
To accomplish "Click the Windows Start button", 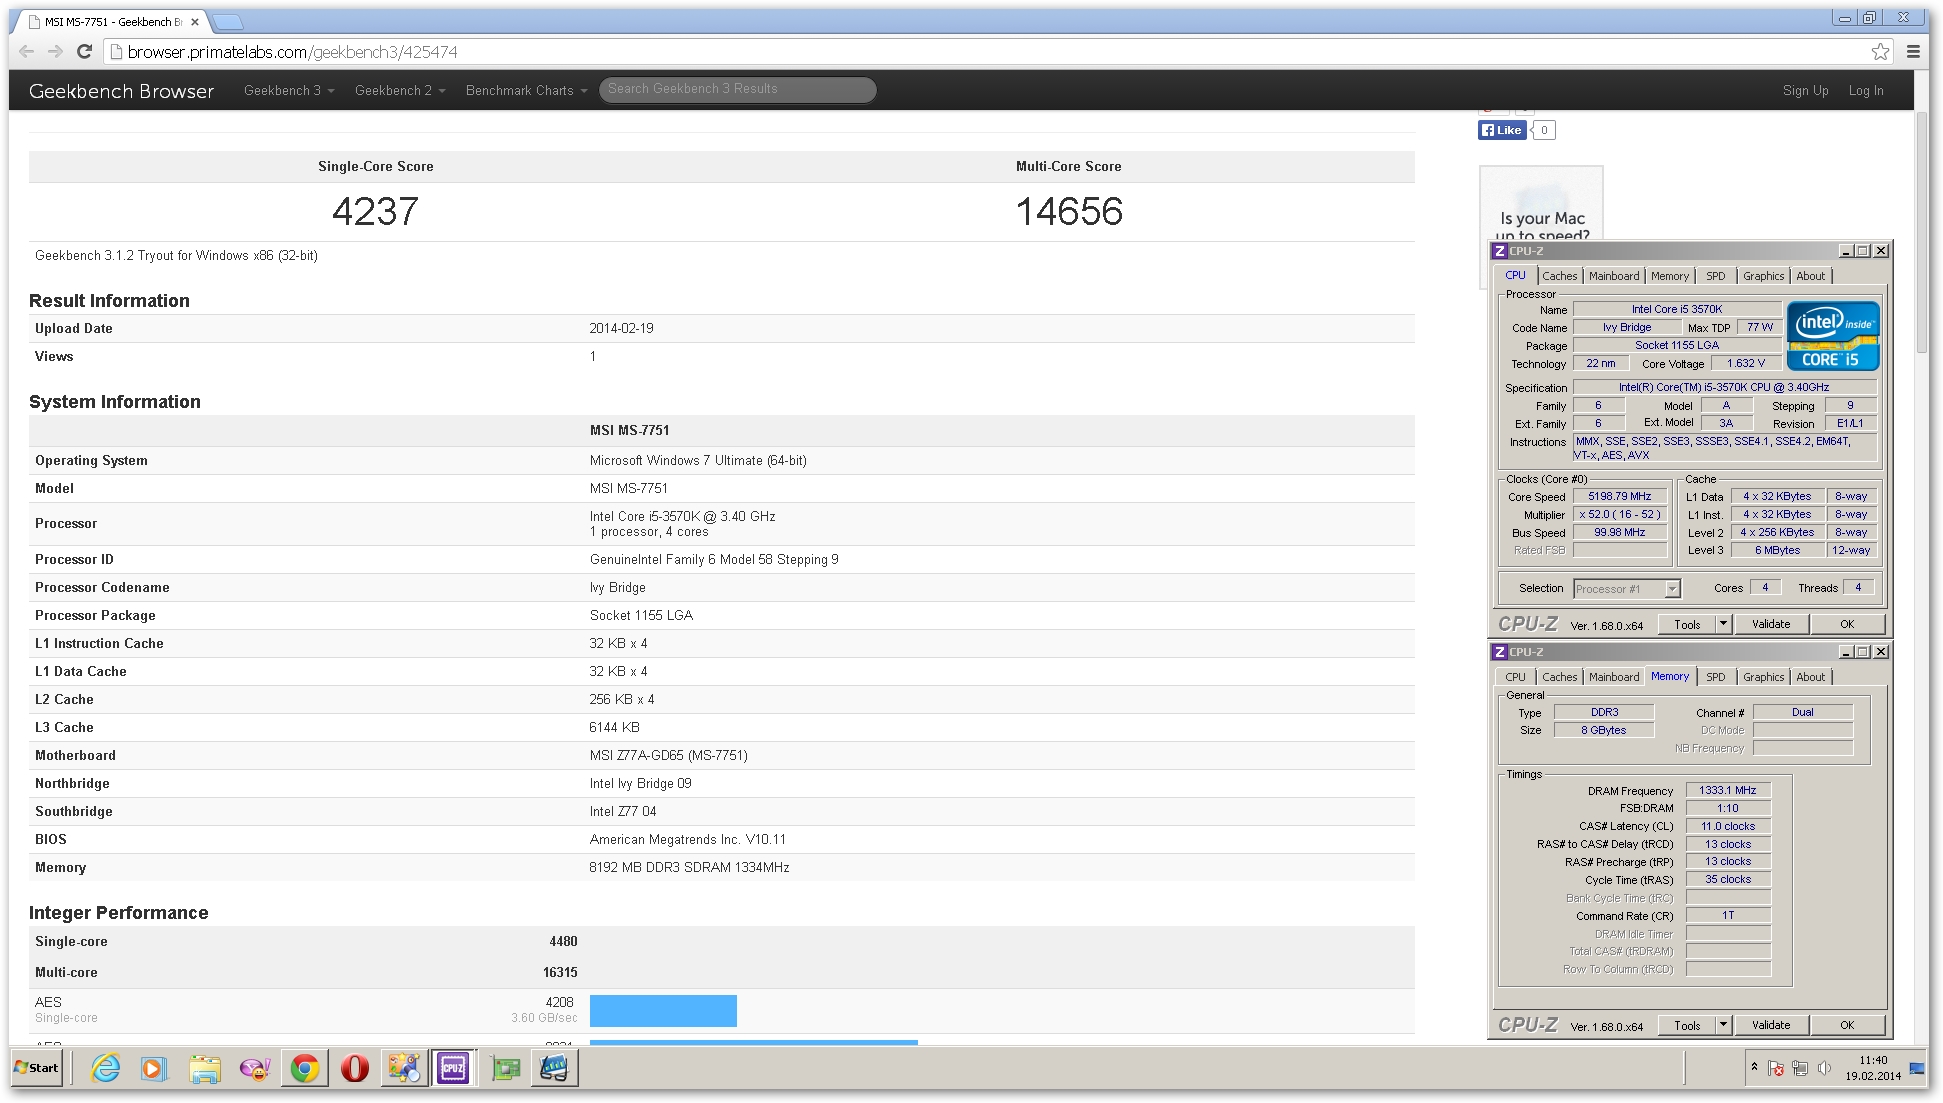I will pos(37,1068).
